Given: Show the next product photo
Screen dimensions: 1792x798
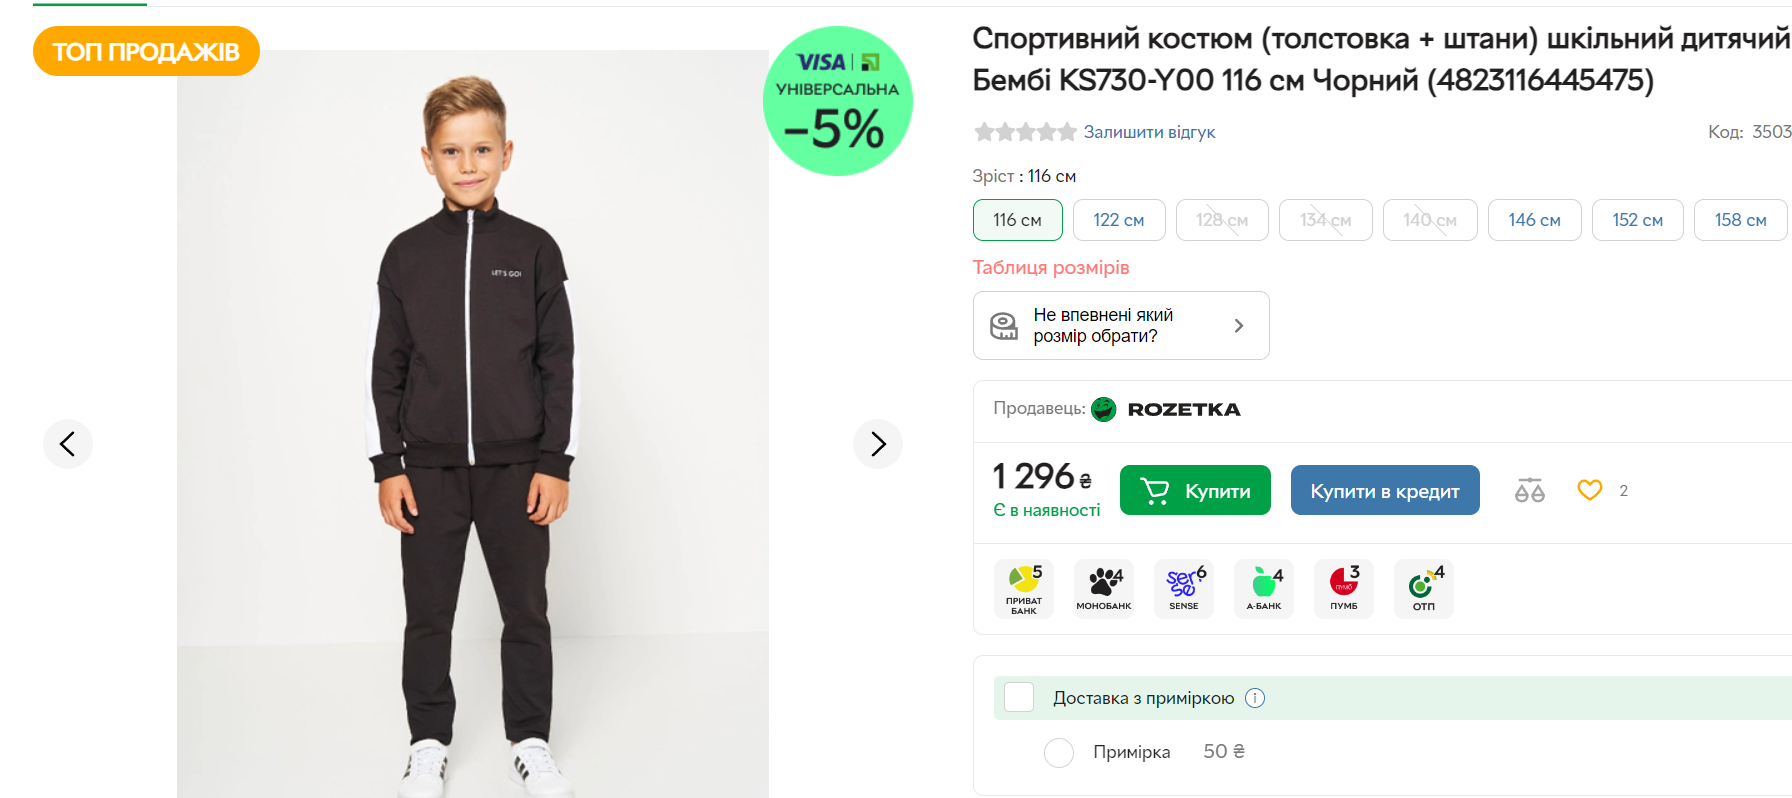Looking at the screenshot, I should pos(878,444).
